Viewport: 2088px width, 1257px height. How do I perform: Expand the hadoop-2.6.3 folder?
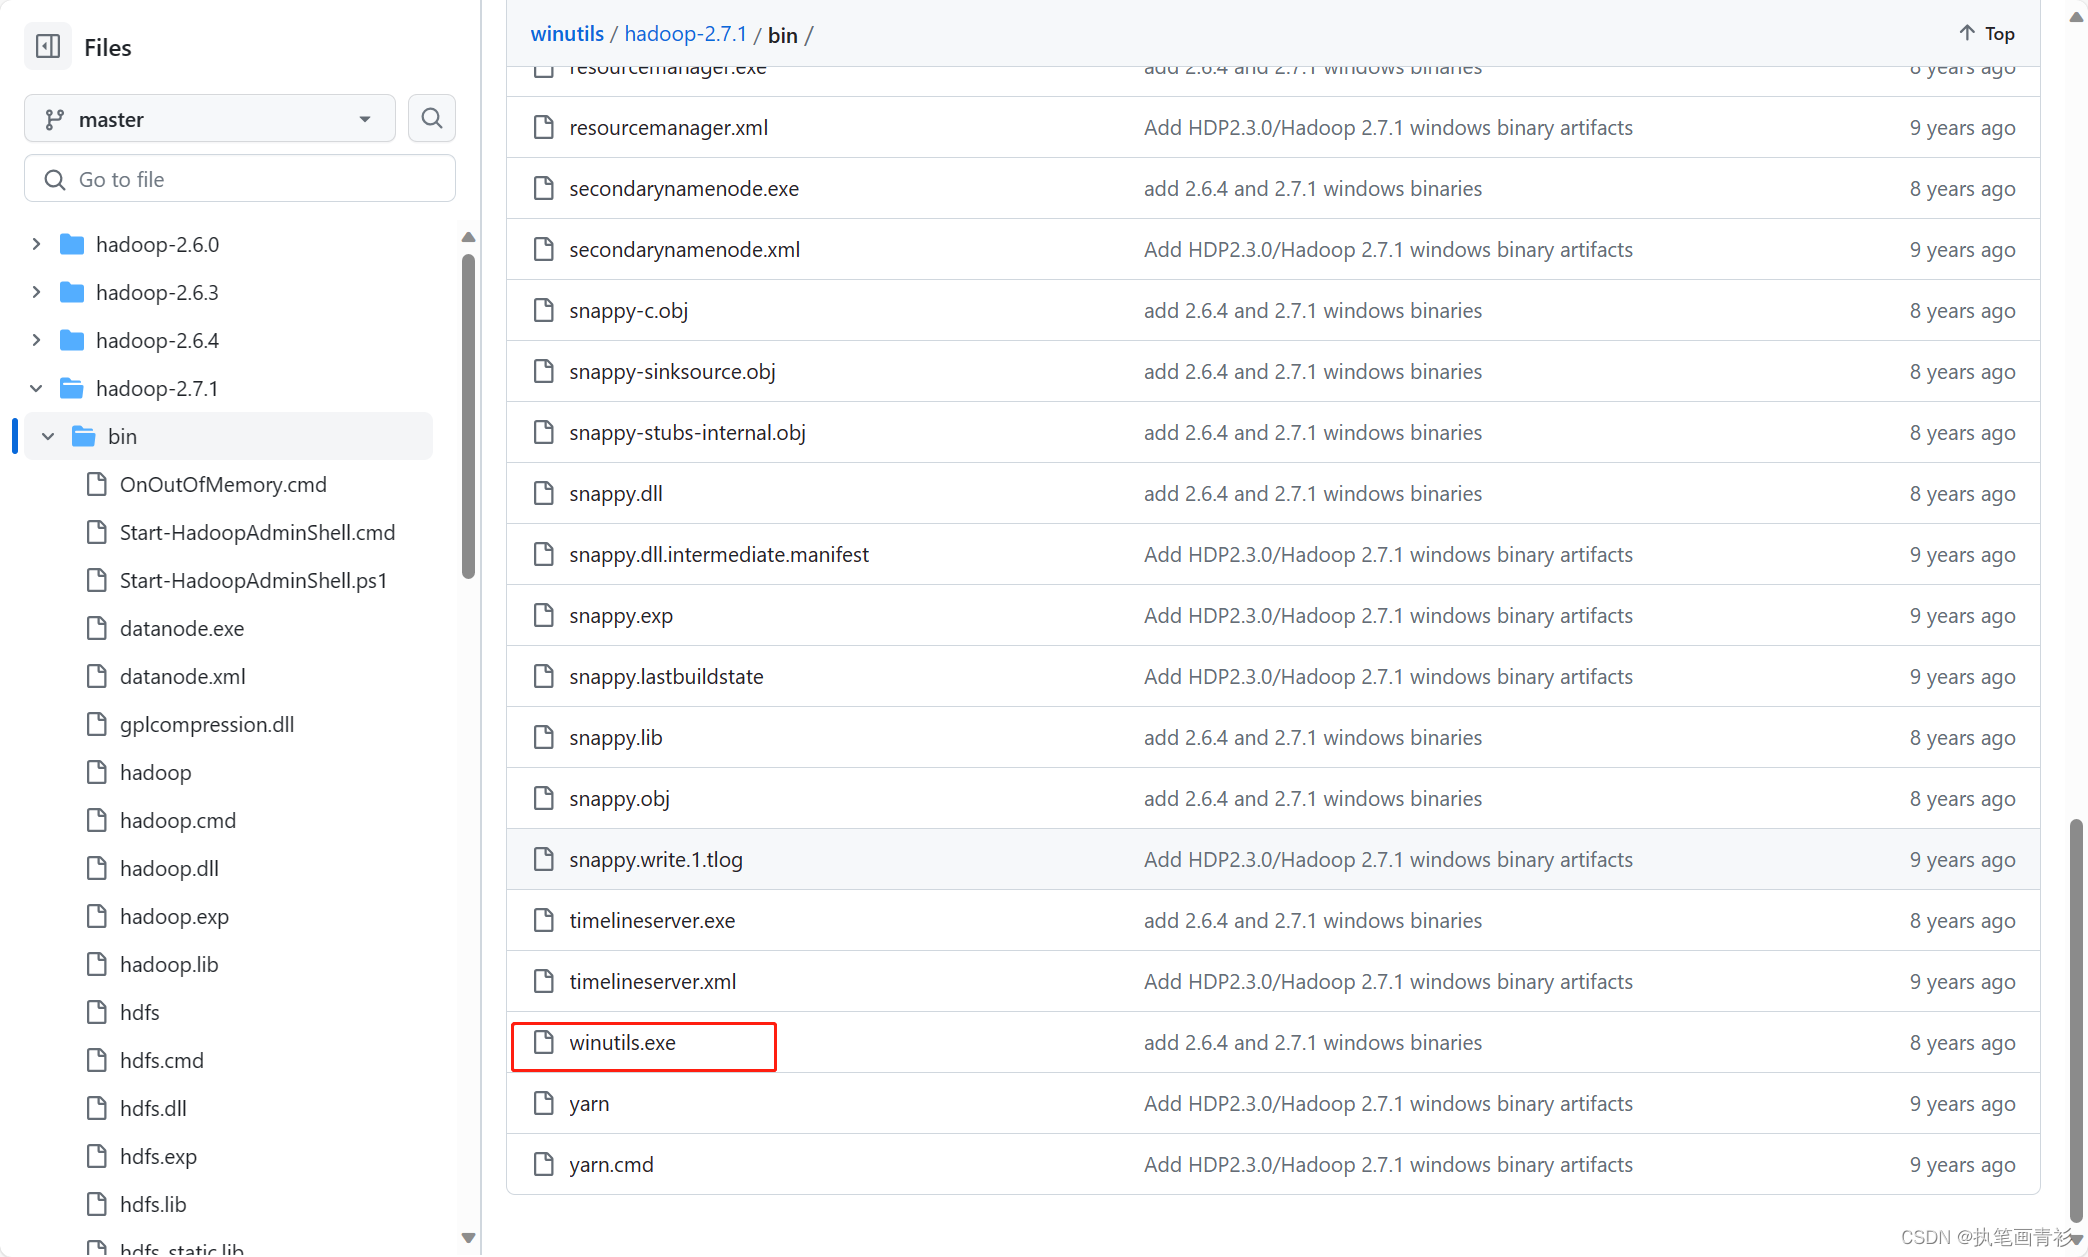click(35, 292)
